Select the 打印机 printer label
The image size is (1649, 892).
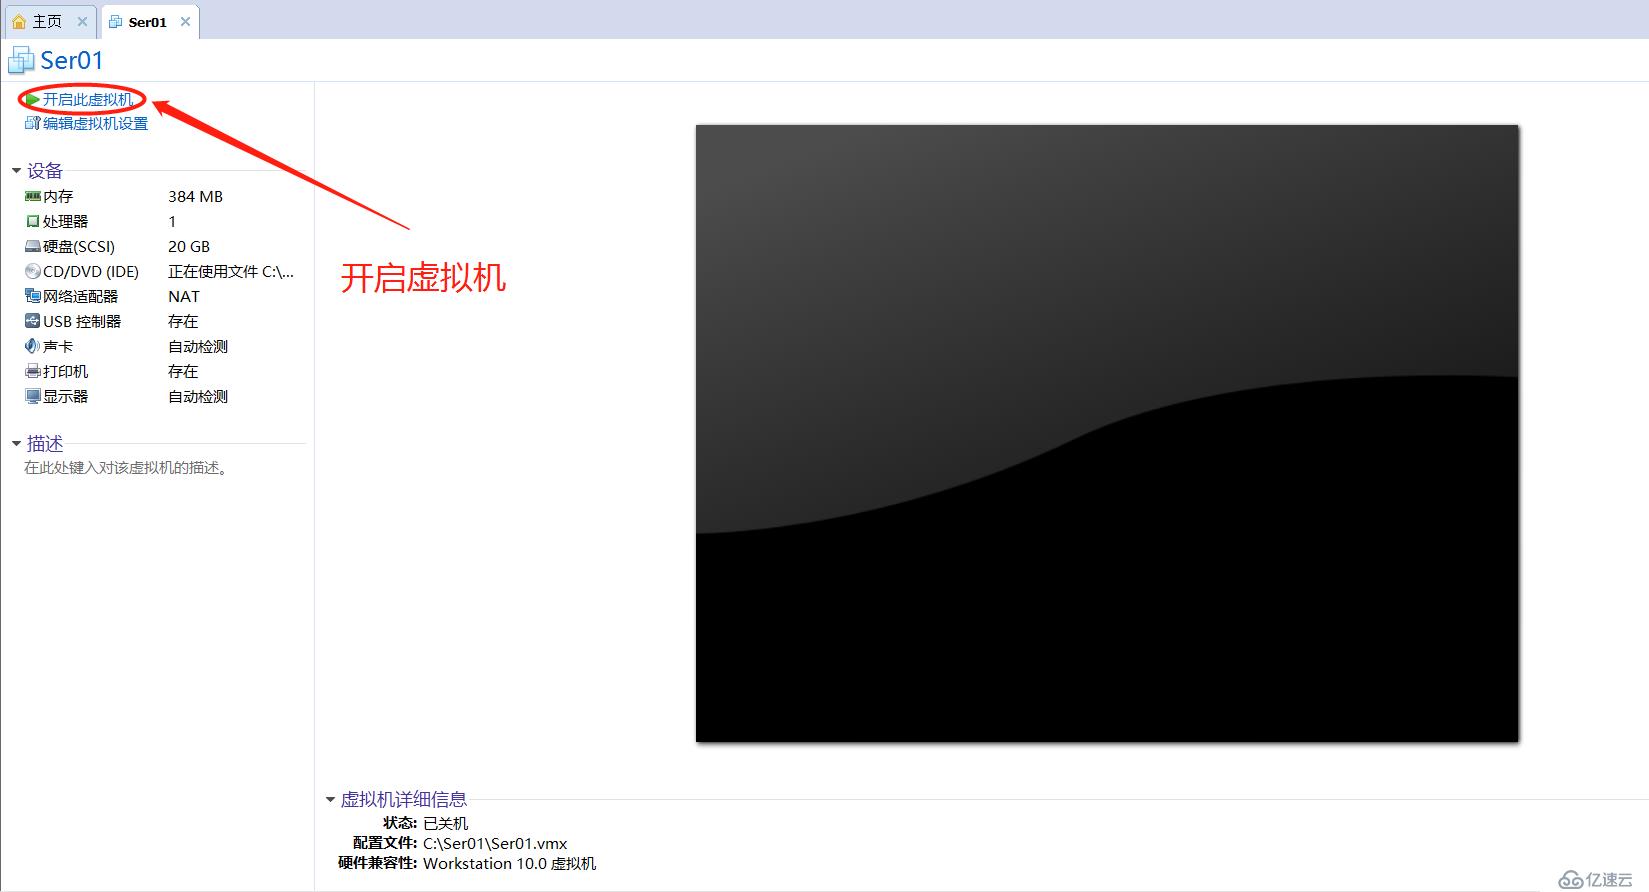[66, 372]
